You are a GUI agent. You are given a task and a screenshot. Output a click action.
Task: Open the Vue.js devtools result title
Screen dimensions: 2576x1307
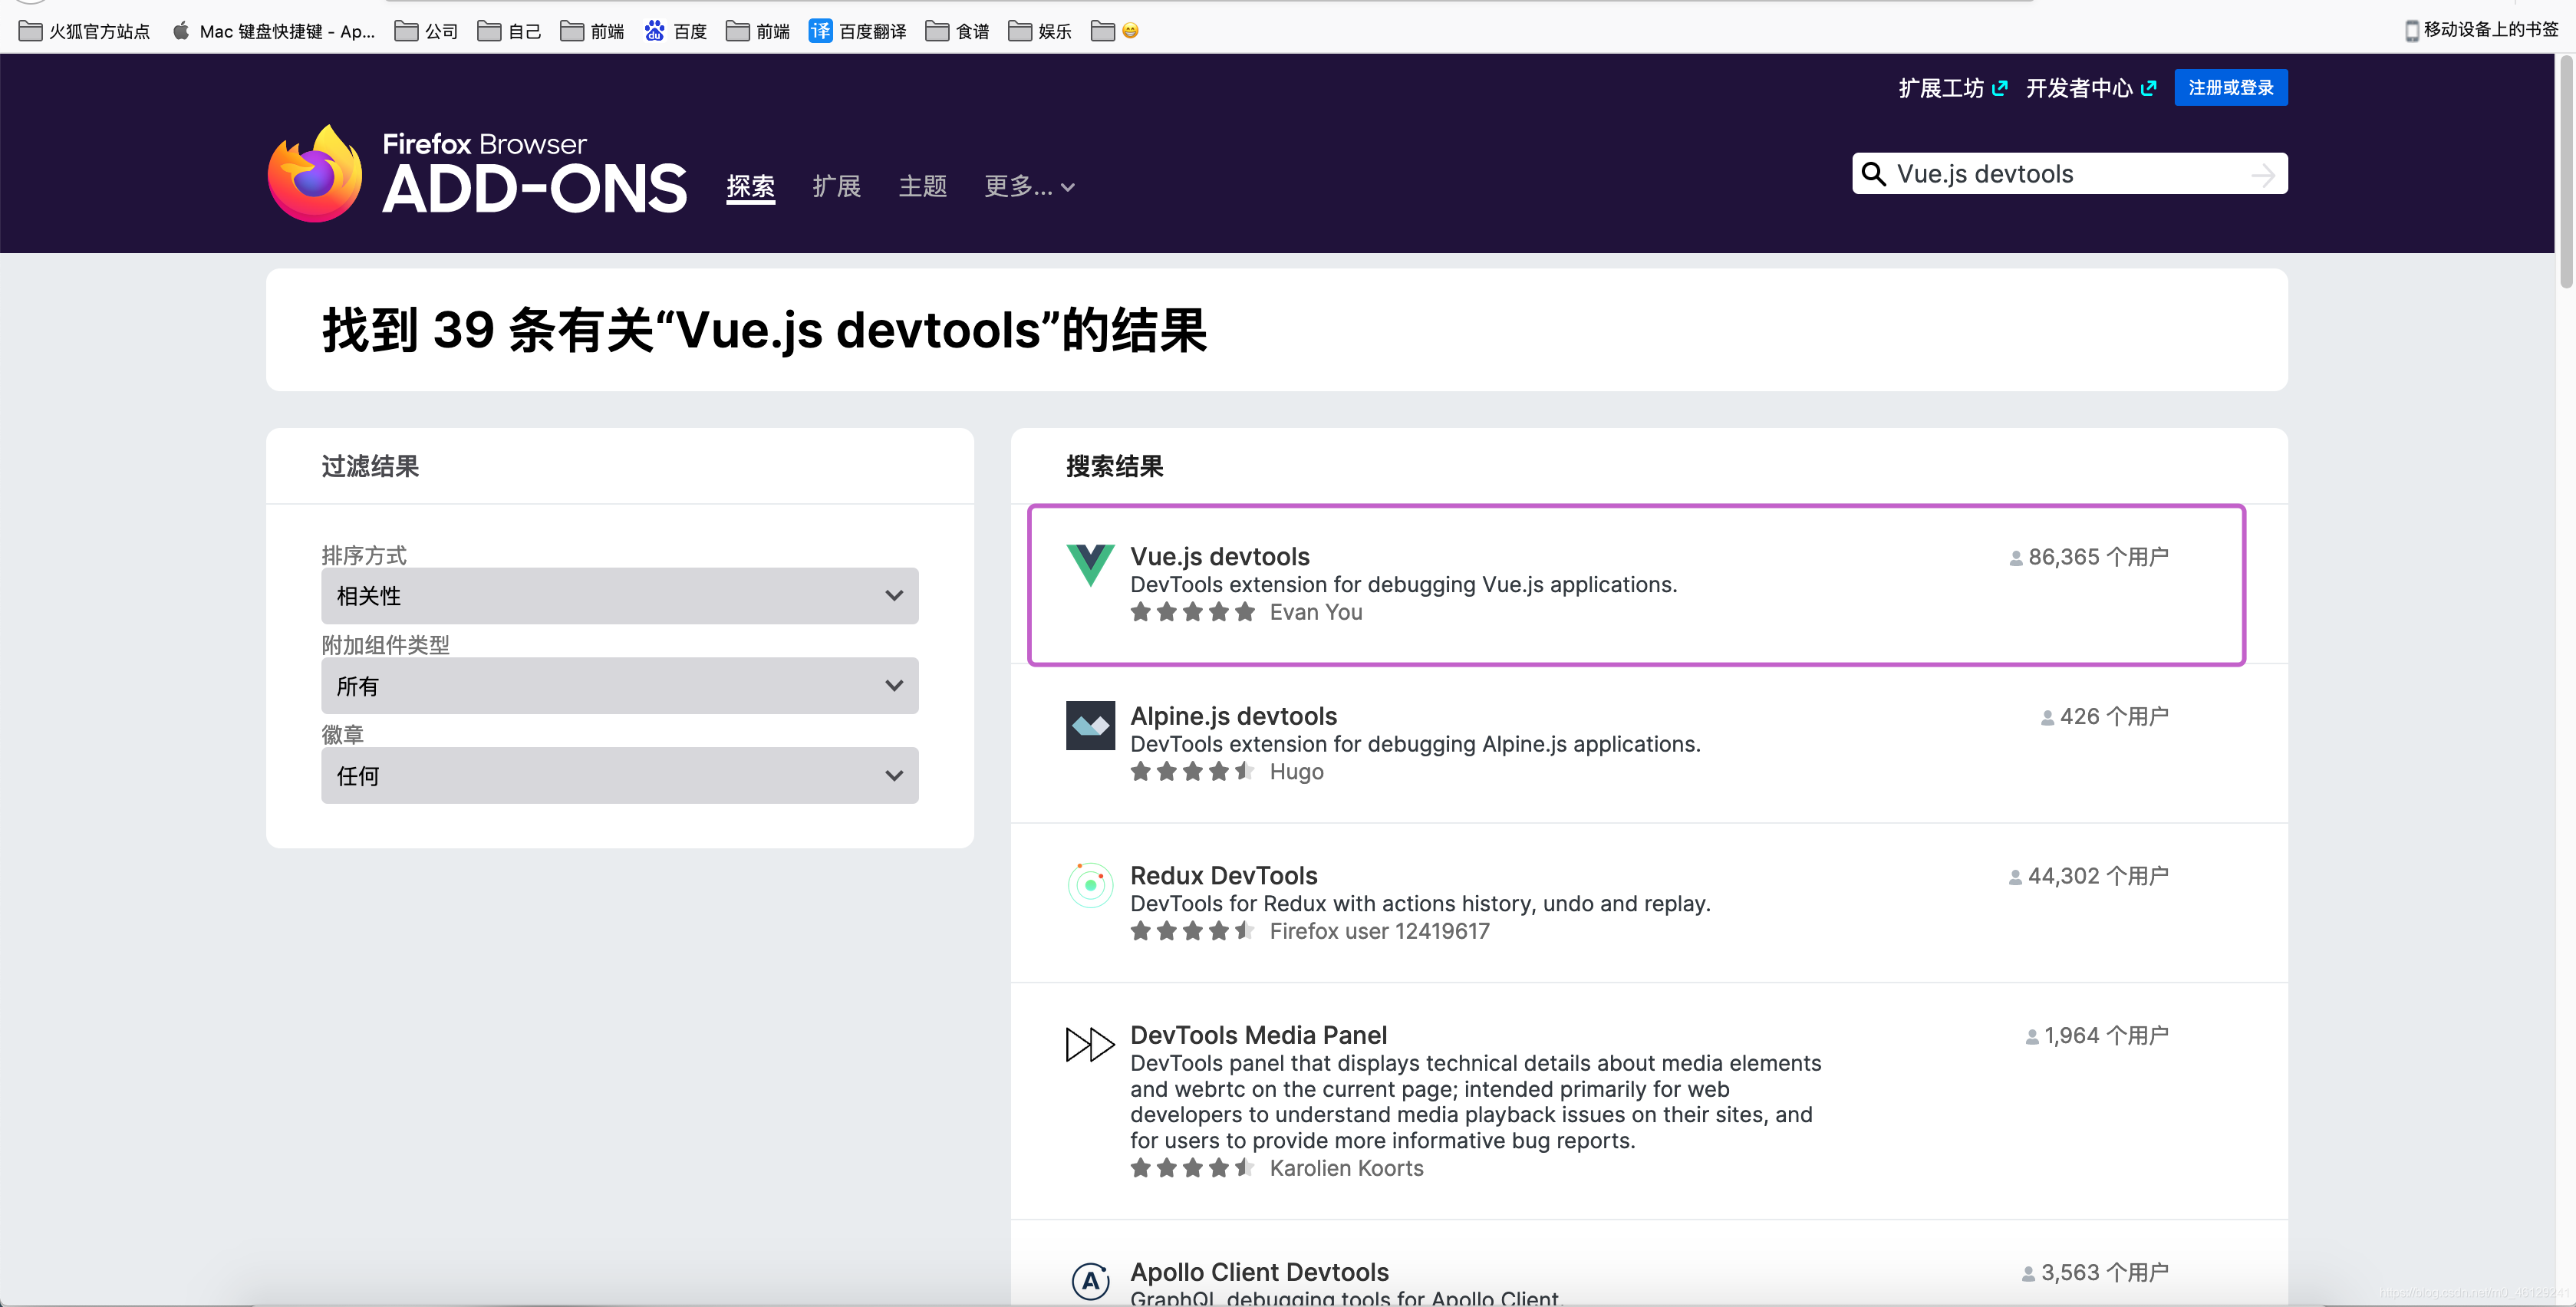(1219, 556)
